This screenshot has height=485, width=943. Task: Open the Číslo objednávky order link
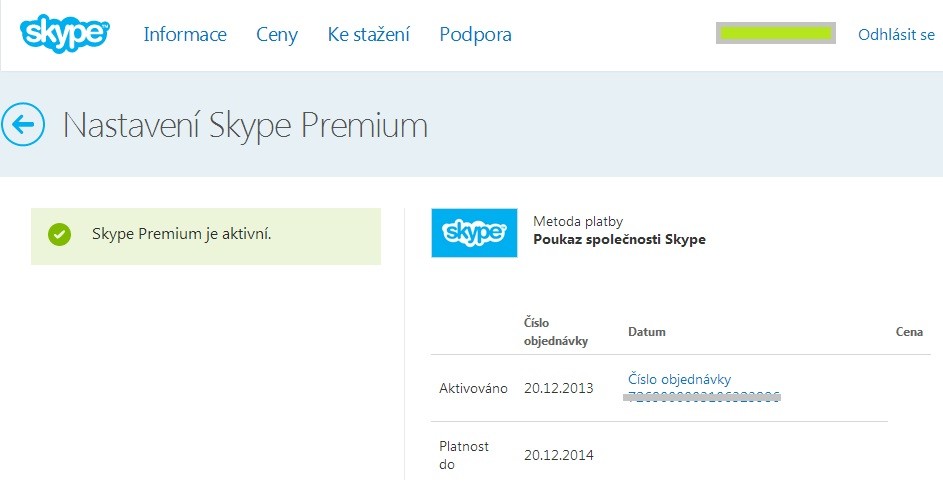(x=680, y=379)
